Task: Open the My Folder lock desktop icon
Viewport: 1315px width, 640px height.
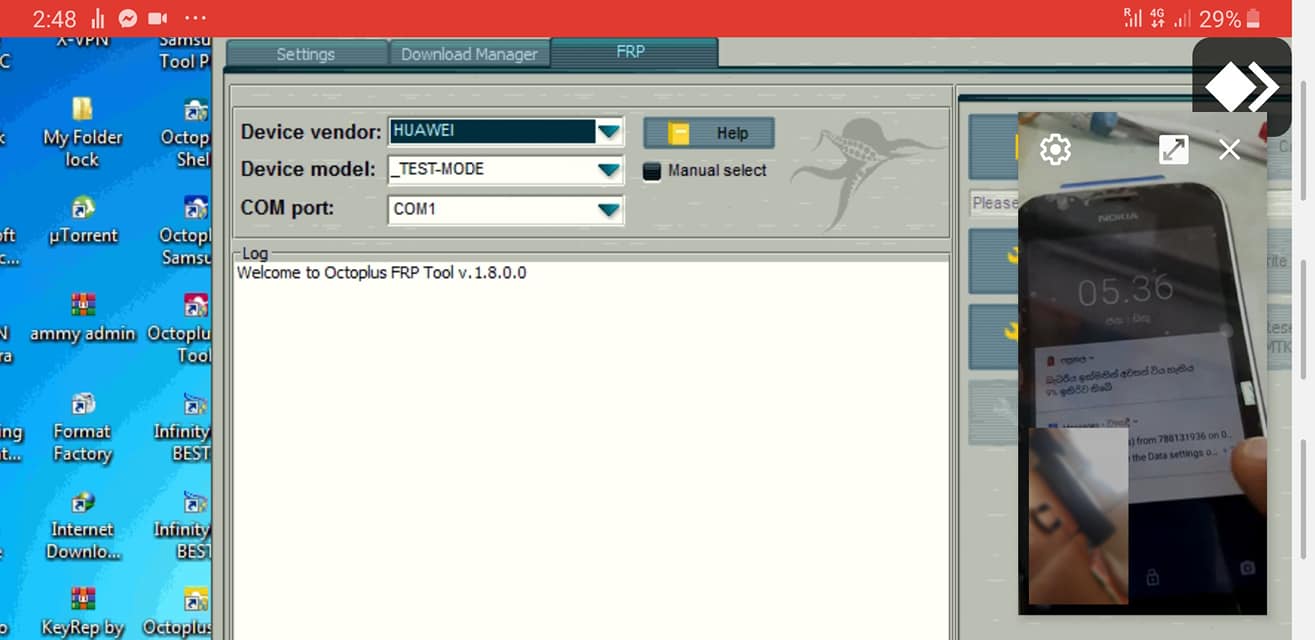Action: tap(82, 132)
